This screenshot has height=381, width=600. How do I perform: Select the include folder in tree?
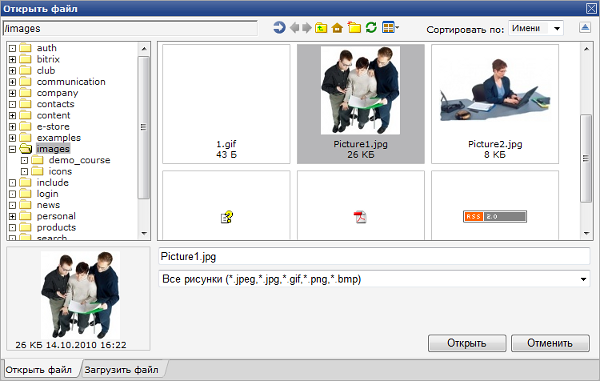[x=52, y=182]
